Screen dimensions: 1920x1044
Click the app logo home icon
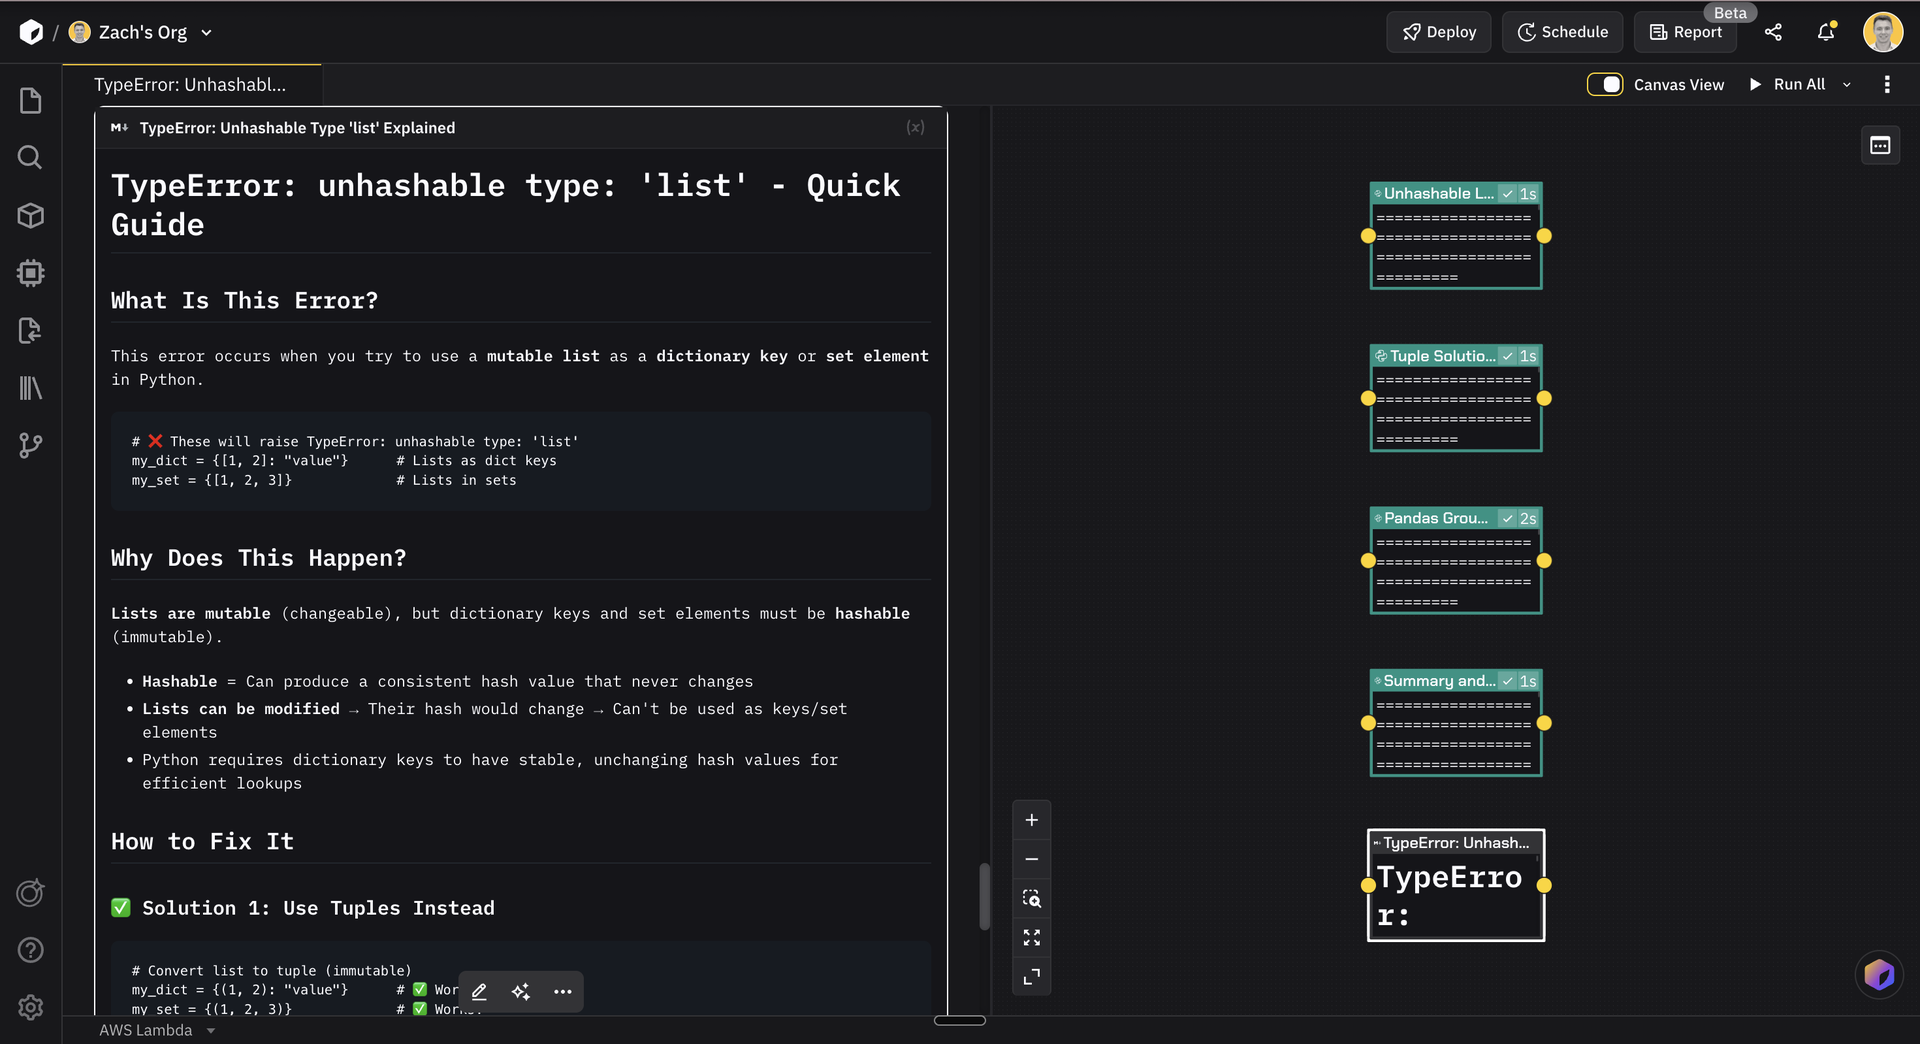(x=31, y=32)
